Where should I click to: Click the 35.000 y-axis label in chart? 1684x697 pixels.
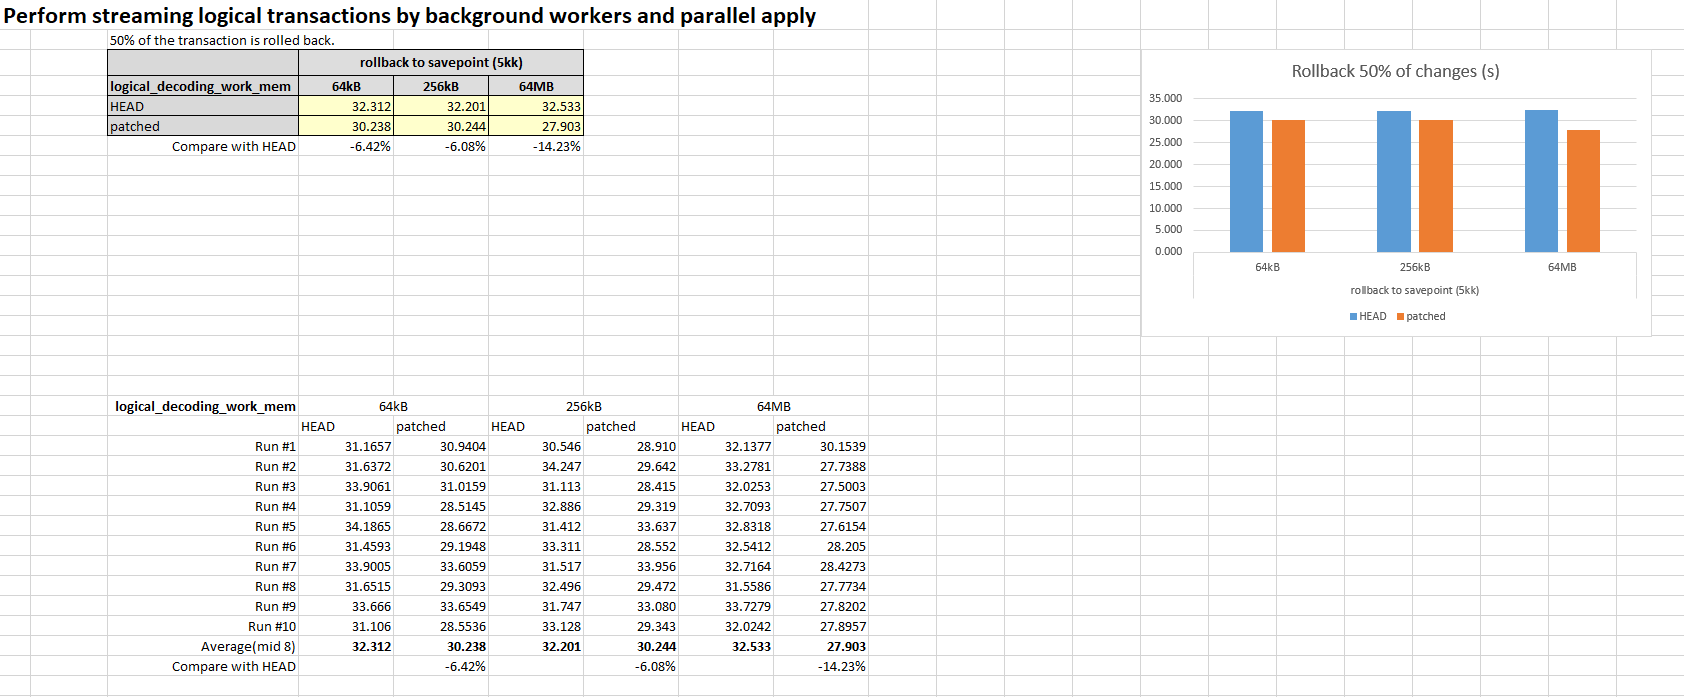(x=1165, y=98)
